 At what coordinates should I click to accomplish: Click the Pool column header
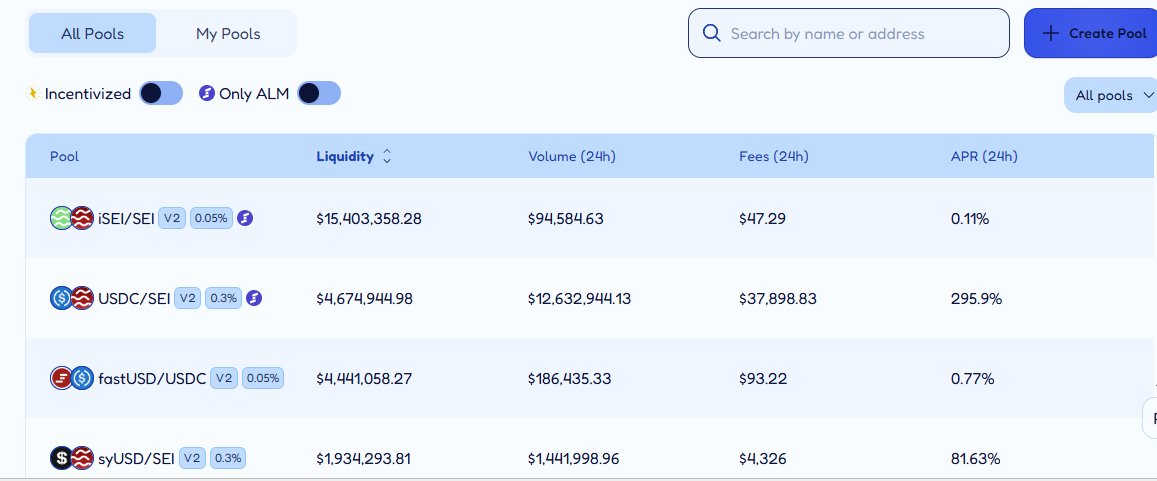64,156
